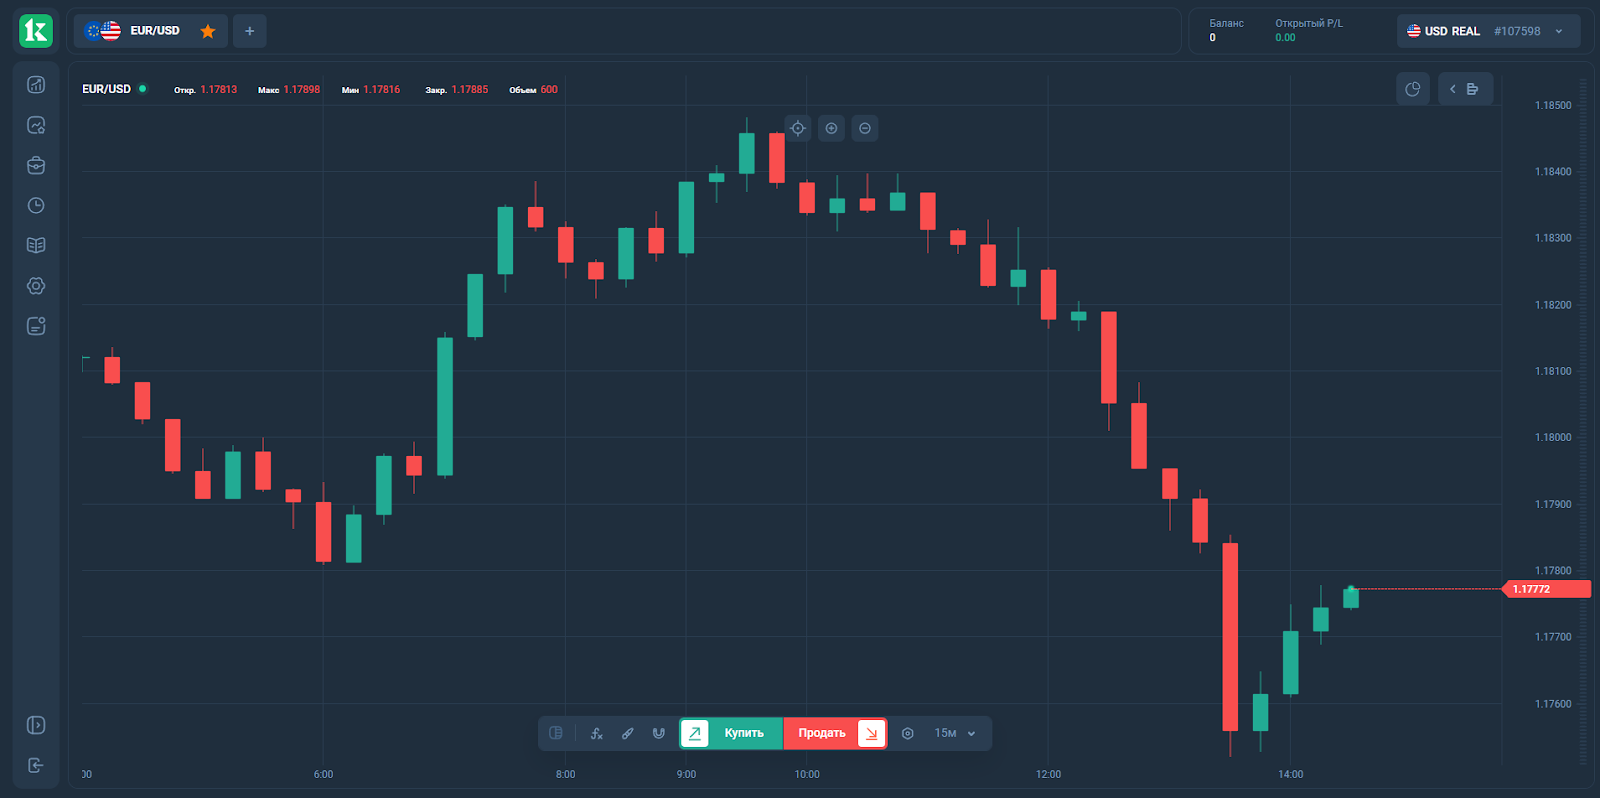Open the book education icon in sidebar

tap(36, 245)
